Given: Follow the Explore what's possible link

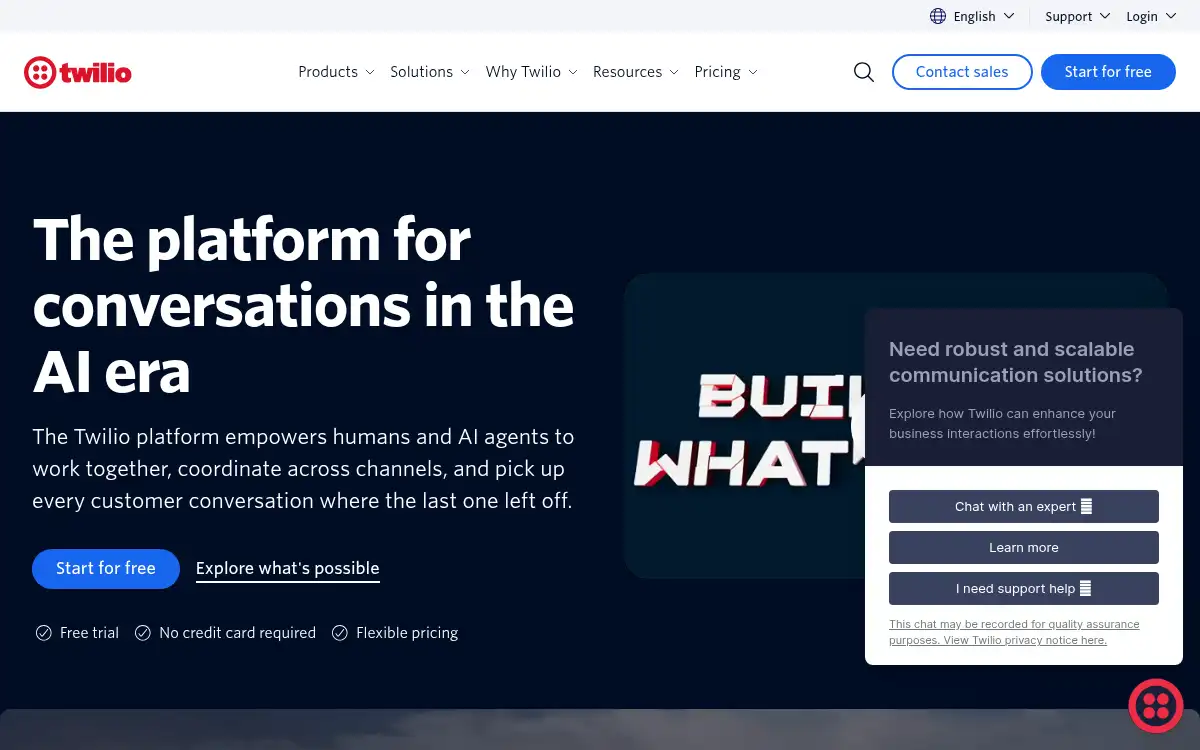Looking at the screenshot, I should [x=288, y=568].
